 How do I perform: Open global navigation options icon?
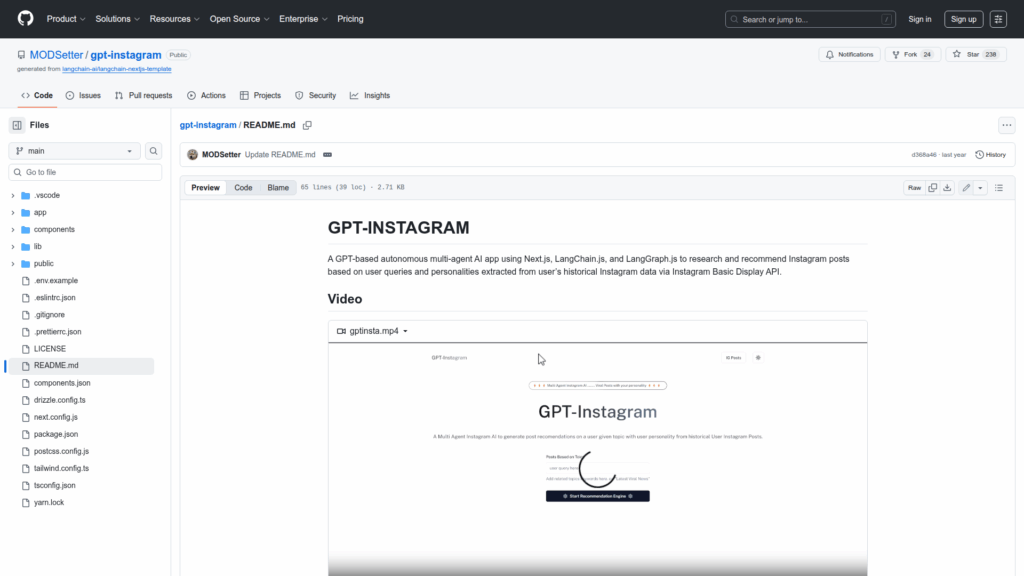coord(998,19)
